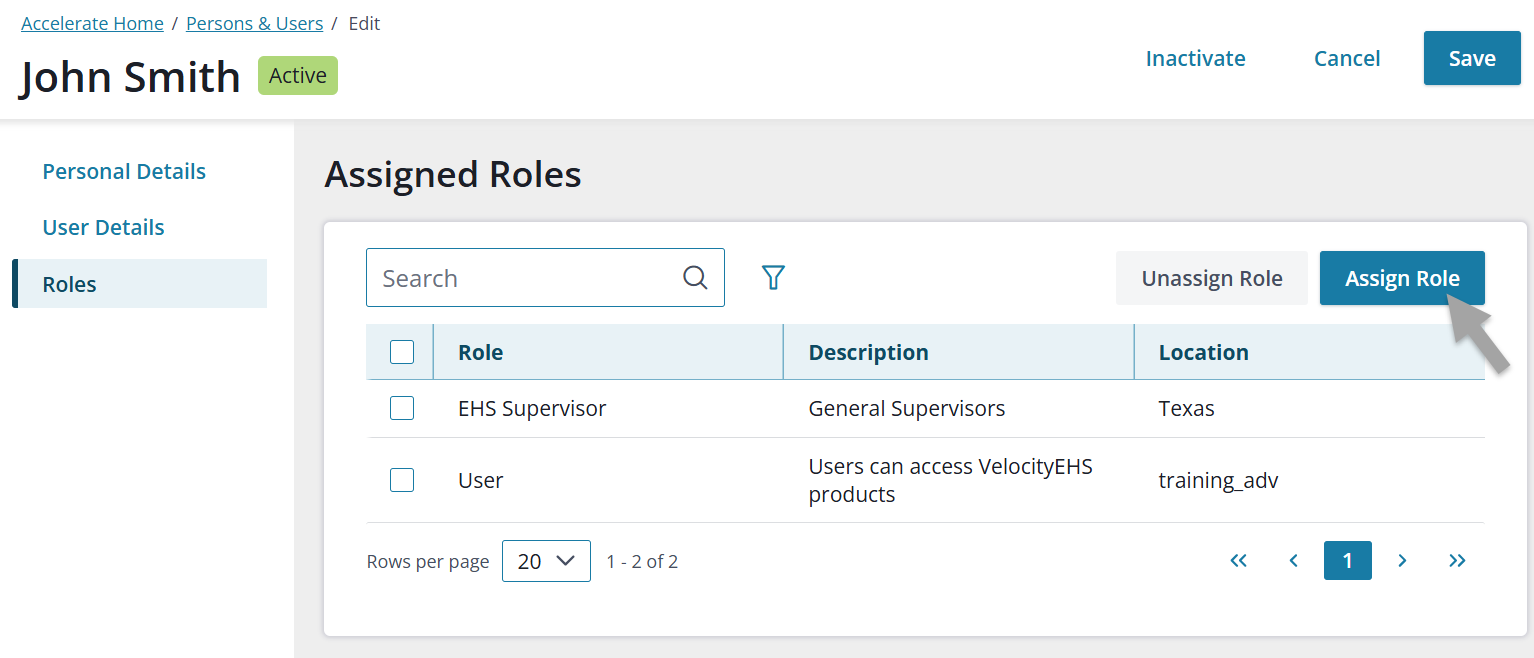This screenshot has height=658, width=1534.
Task: Jump to last page of results
Action: click(x=1457, y=561)
